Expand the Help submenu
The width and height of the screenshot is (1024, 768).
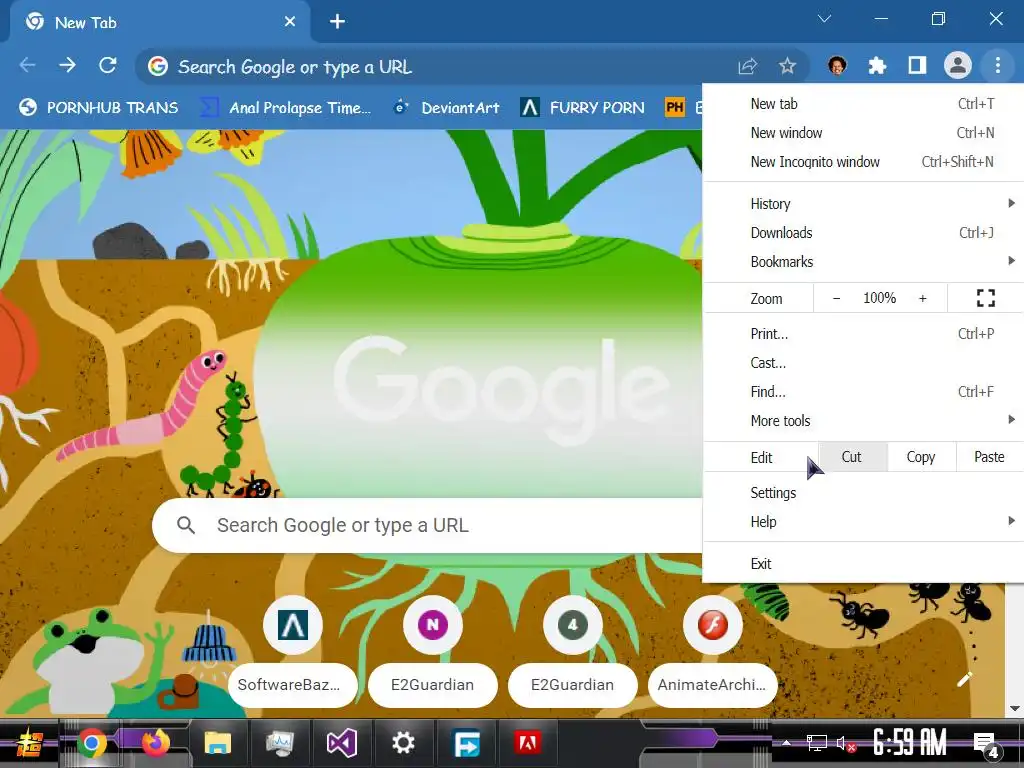coord(863,521)
